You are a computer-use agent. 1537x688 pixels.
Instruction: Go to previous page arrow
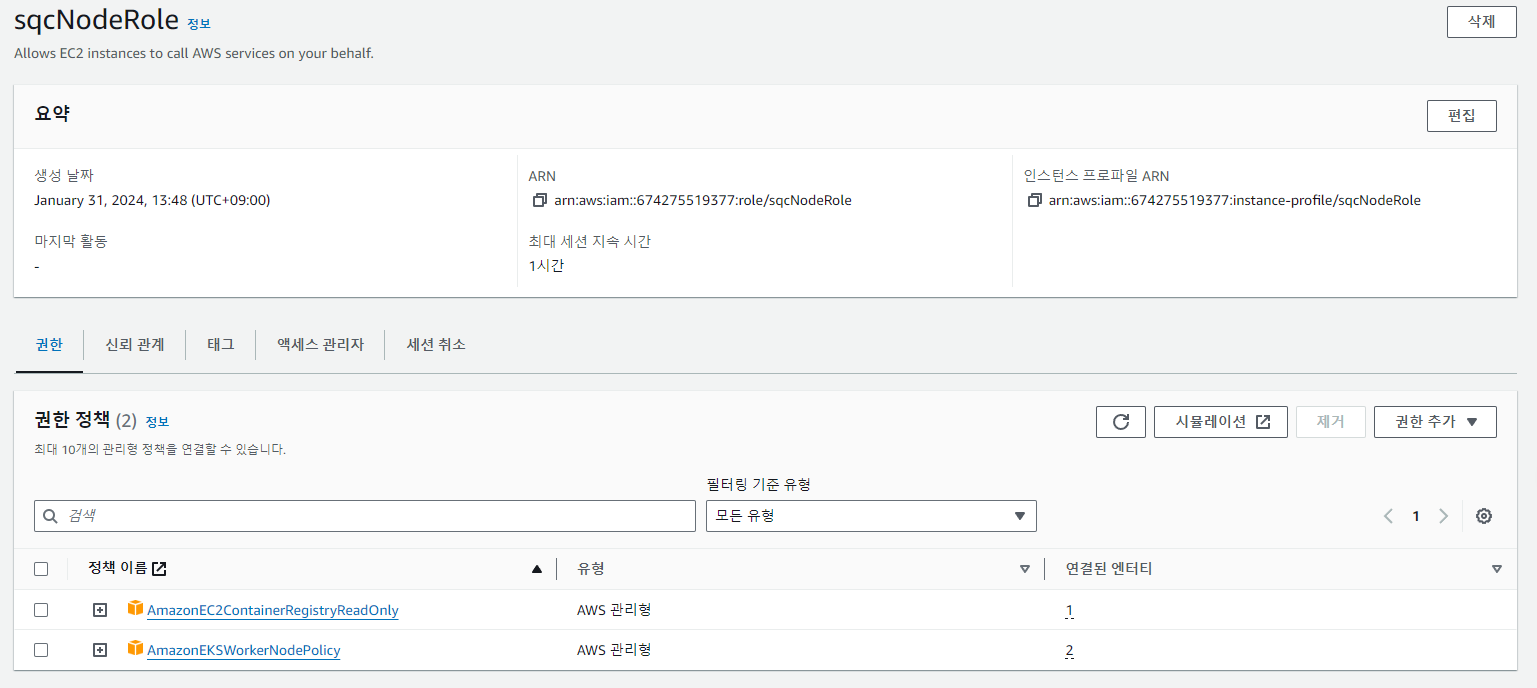click(x=1388, y=516)
